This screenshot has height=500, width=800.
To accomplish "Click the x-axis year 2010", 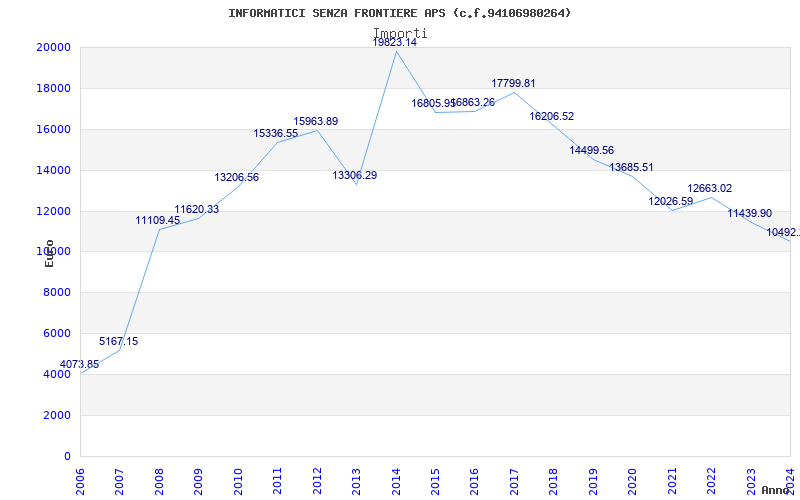I will point(238,481).
